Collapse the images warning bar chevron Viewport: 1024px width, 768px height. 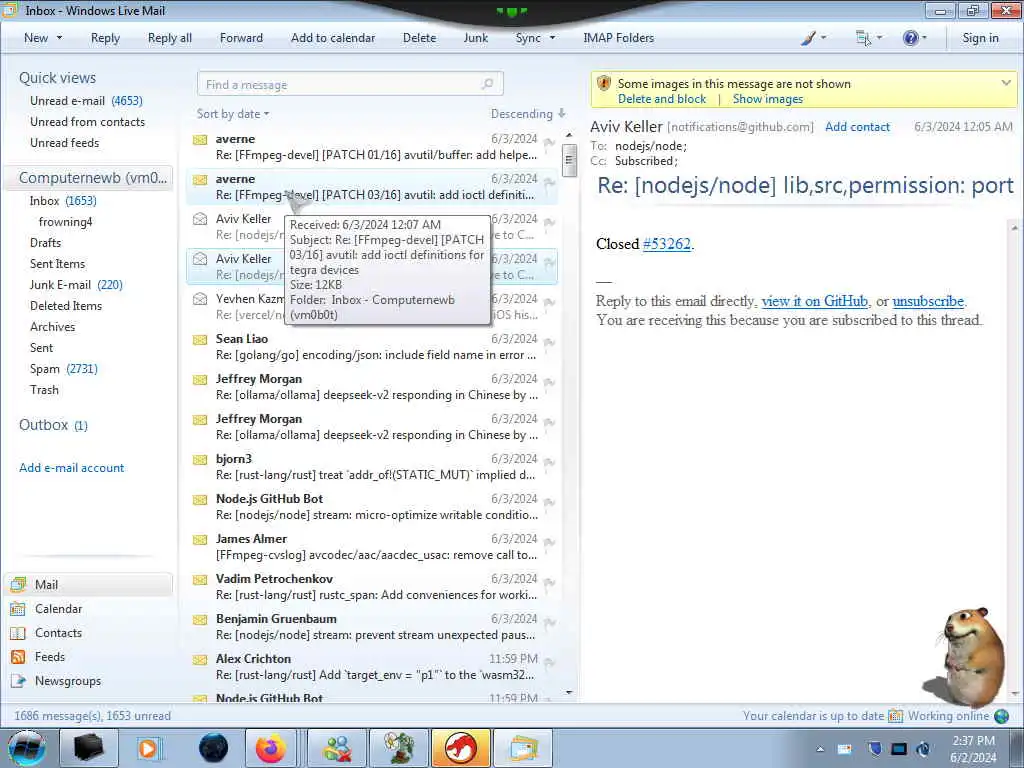[x=1006, y=83]
